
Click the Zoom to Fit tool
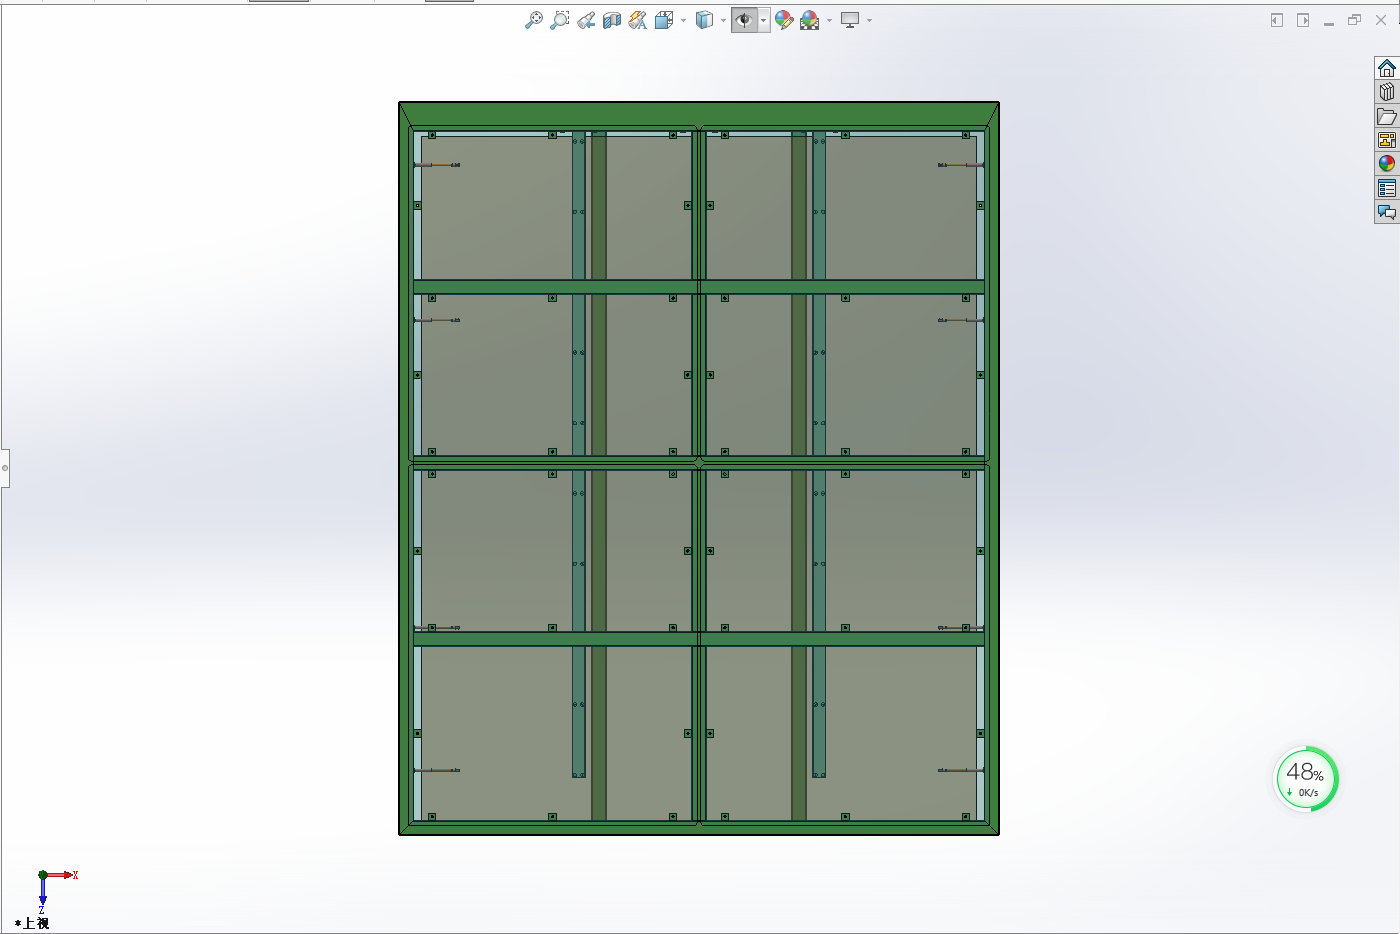[x=534, y=20]
